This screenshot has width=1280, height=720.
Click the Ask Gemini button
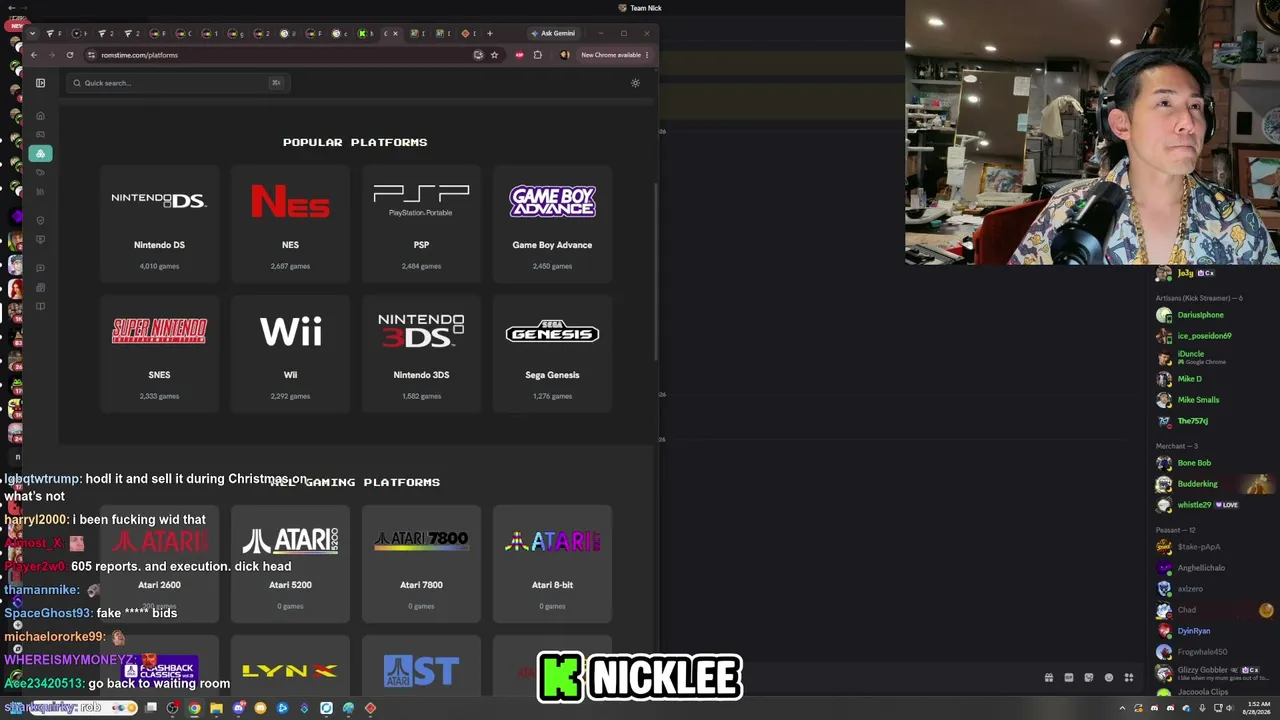[x=553, y=33]
